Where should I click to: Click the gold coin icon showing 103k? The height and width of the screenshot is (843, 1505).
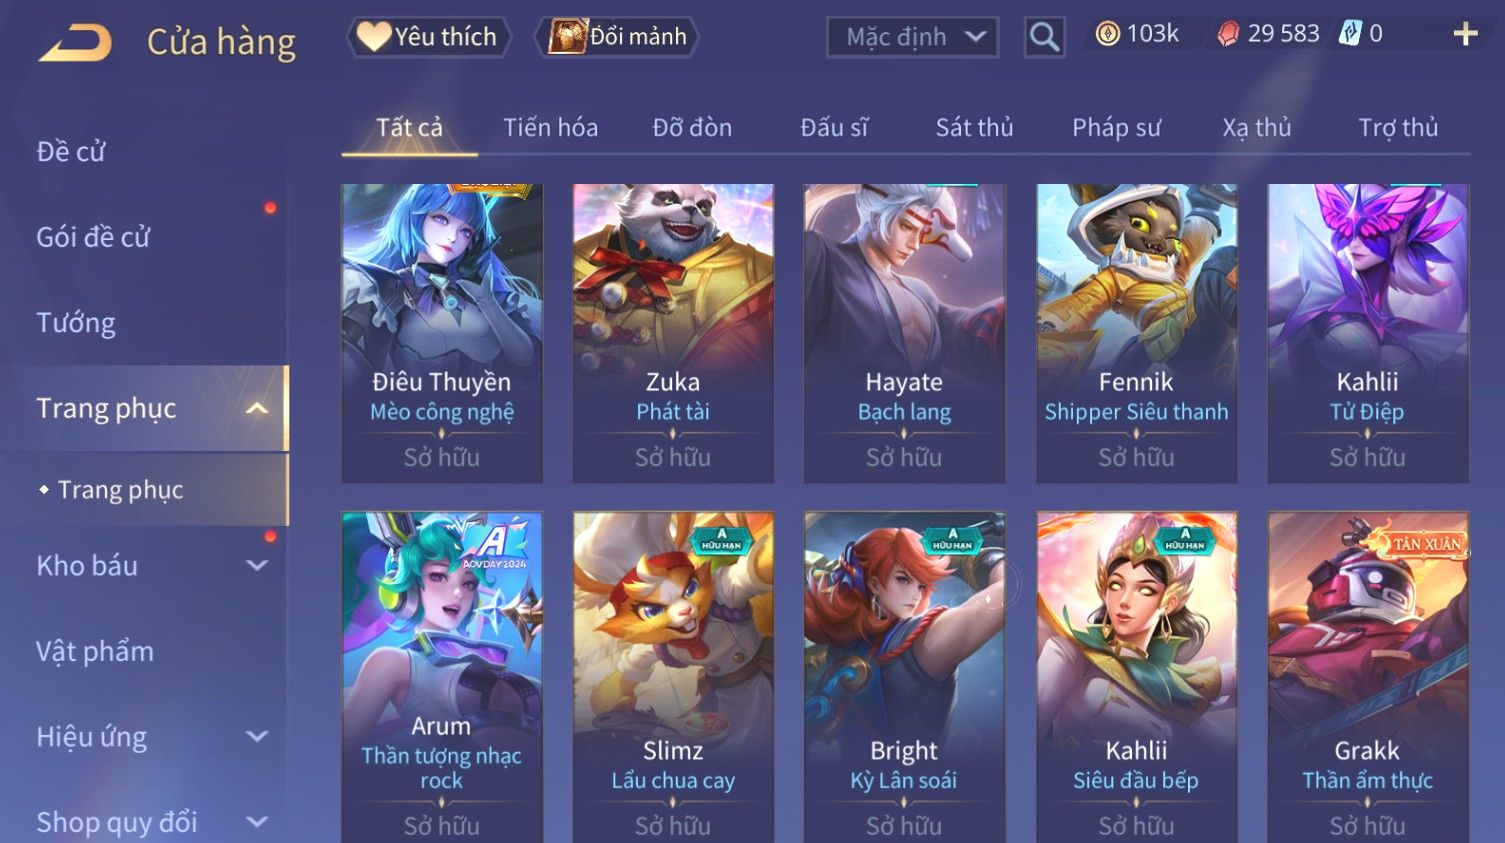point(1107,34)
